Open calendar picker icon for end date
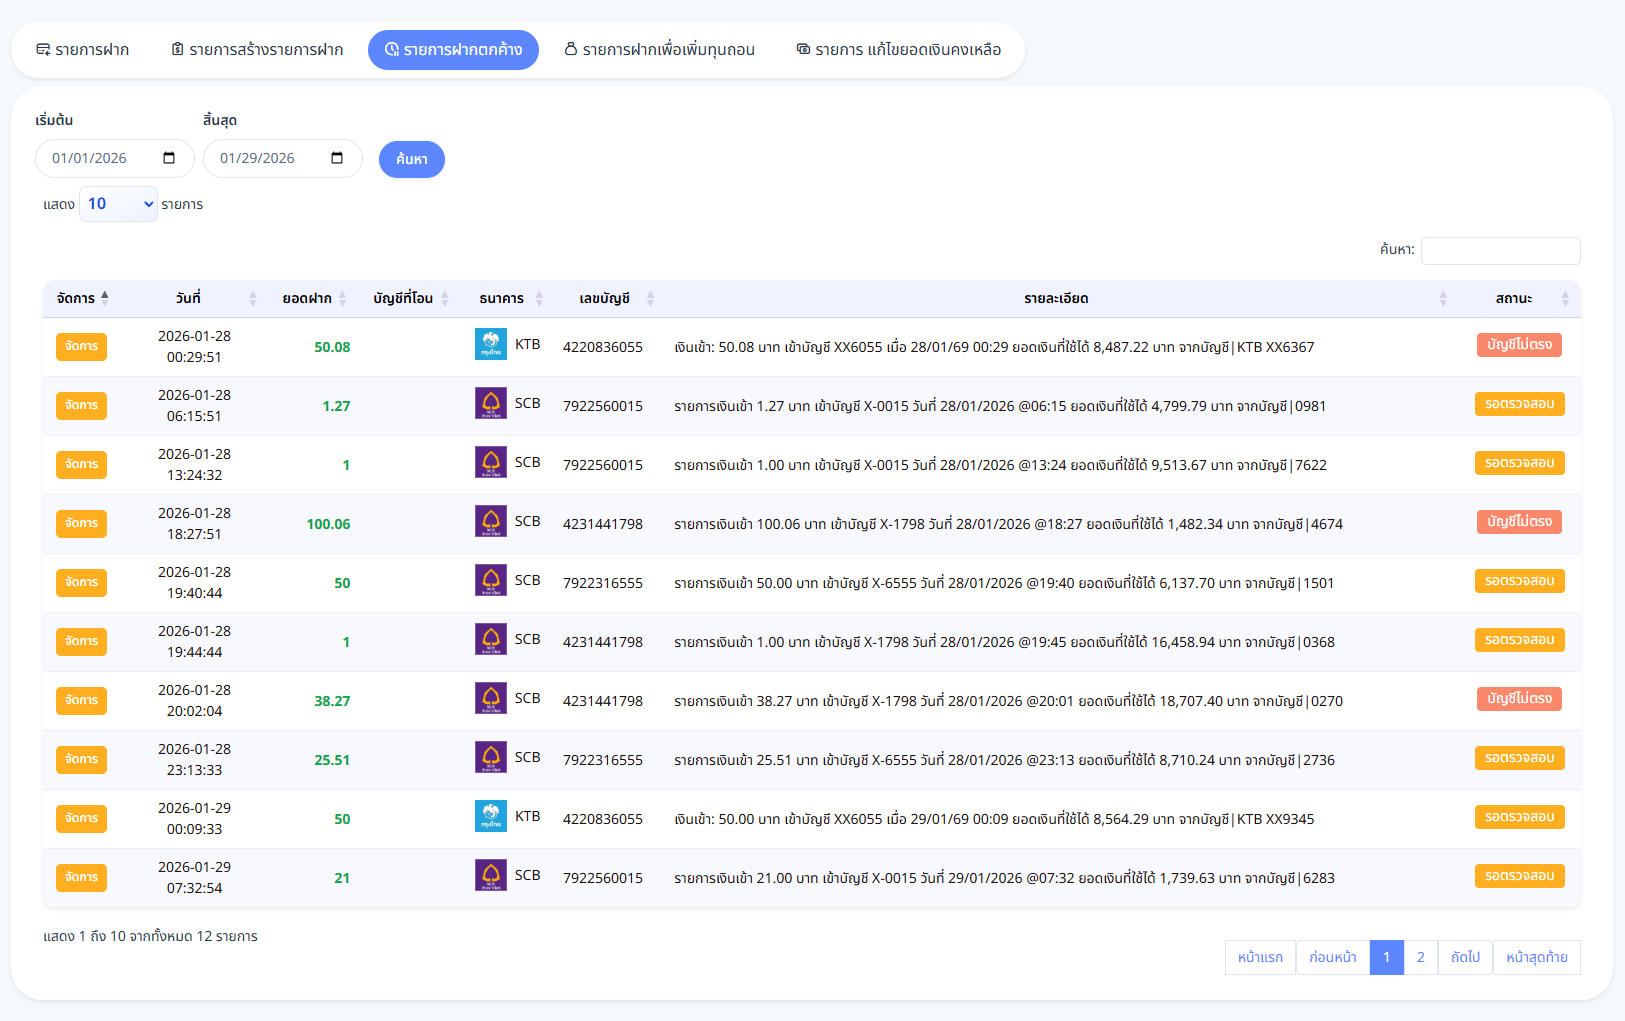1625x1021 pixels. click(337, 158)
